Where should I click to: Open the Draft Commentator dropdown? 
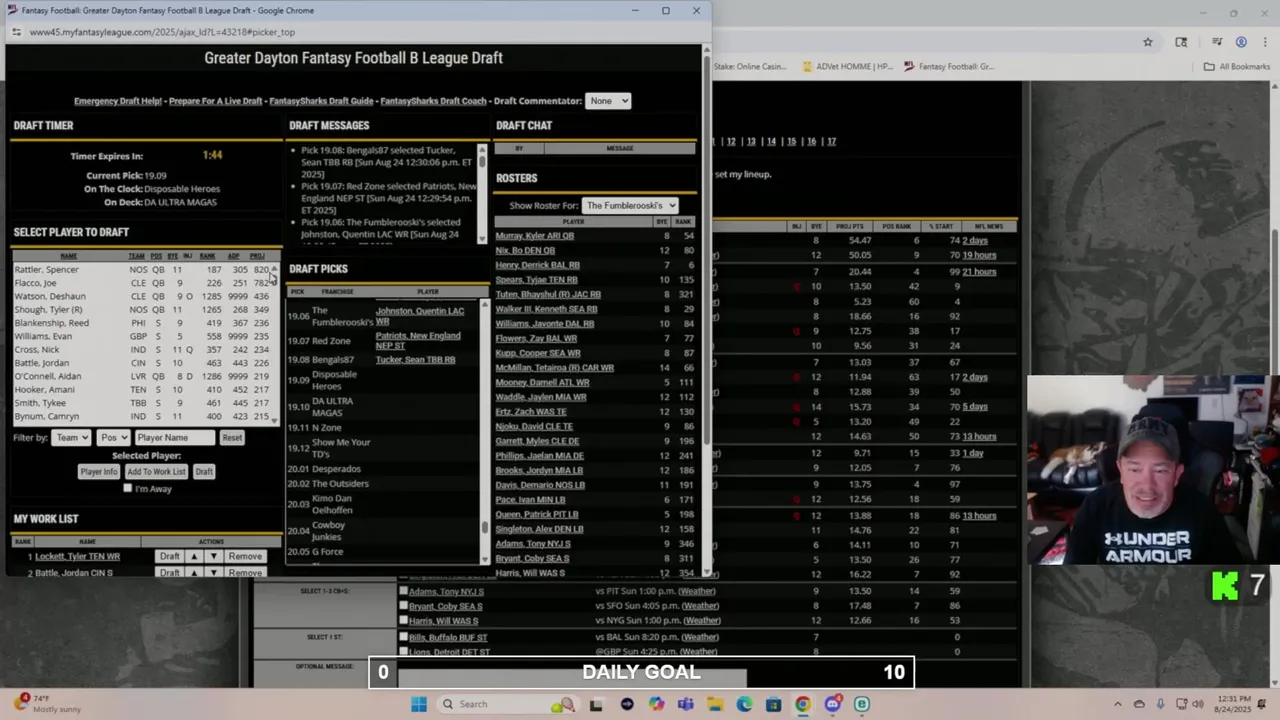(608, 101)
